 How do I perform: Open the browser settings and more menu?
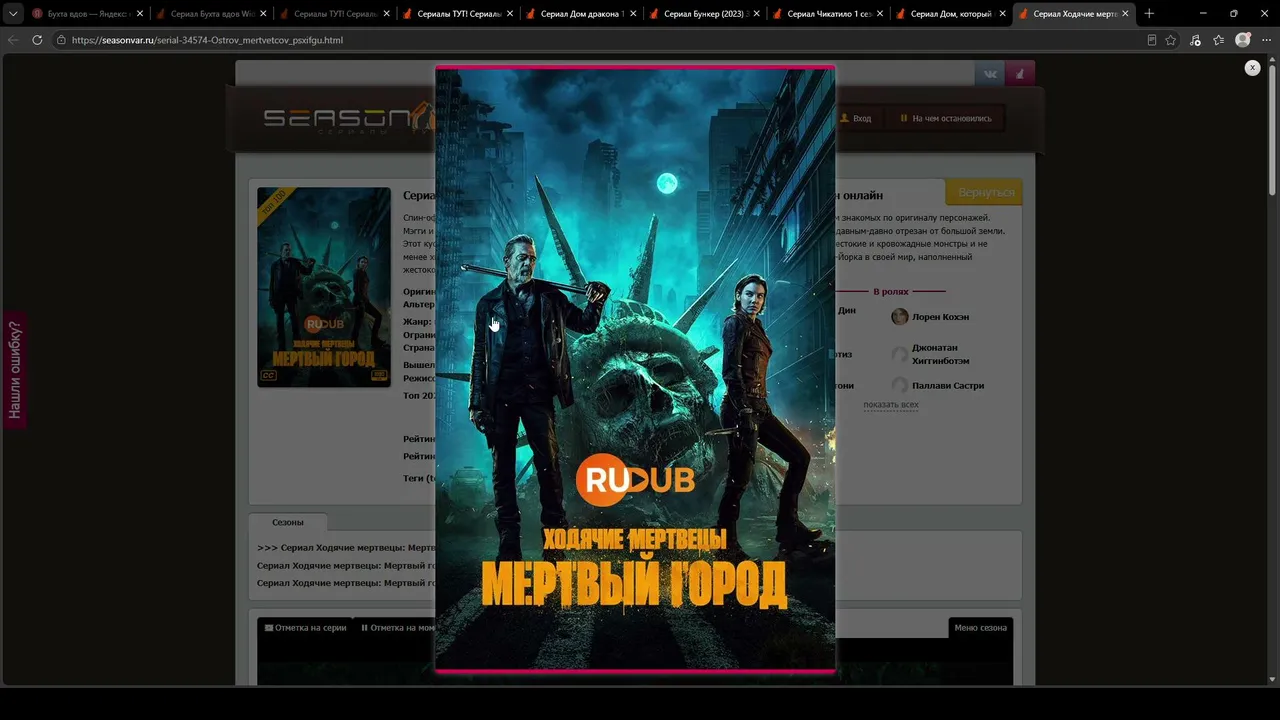[x=1266, y=40]
